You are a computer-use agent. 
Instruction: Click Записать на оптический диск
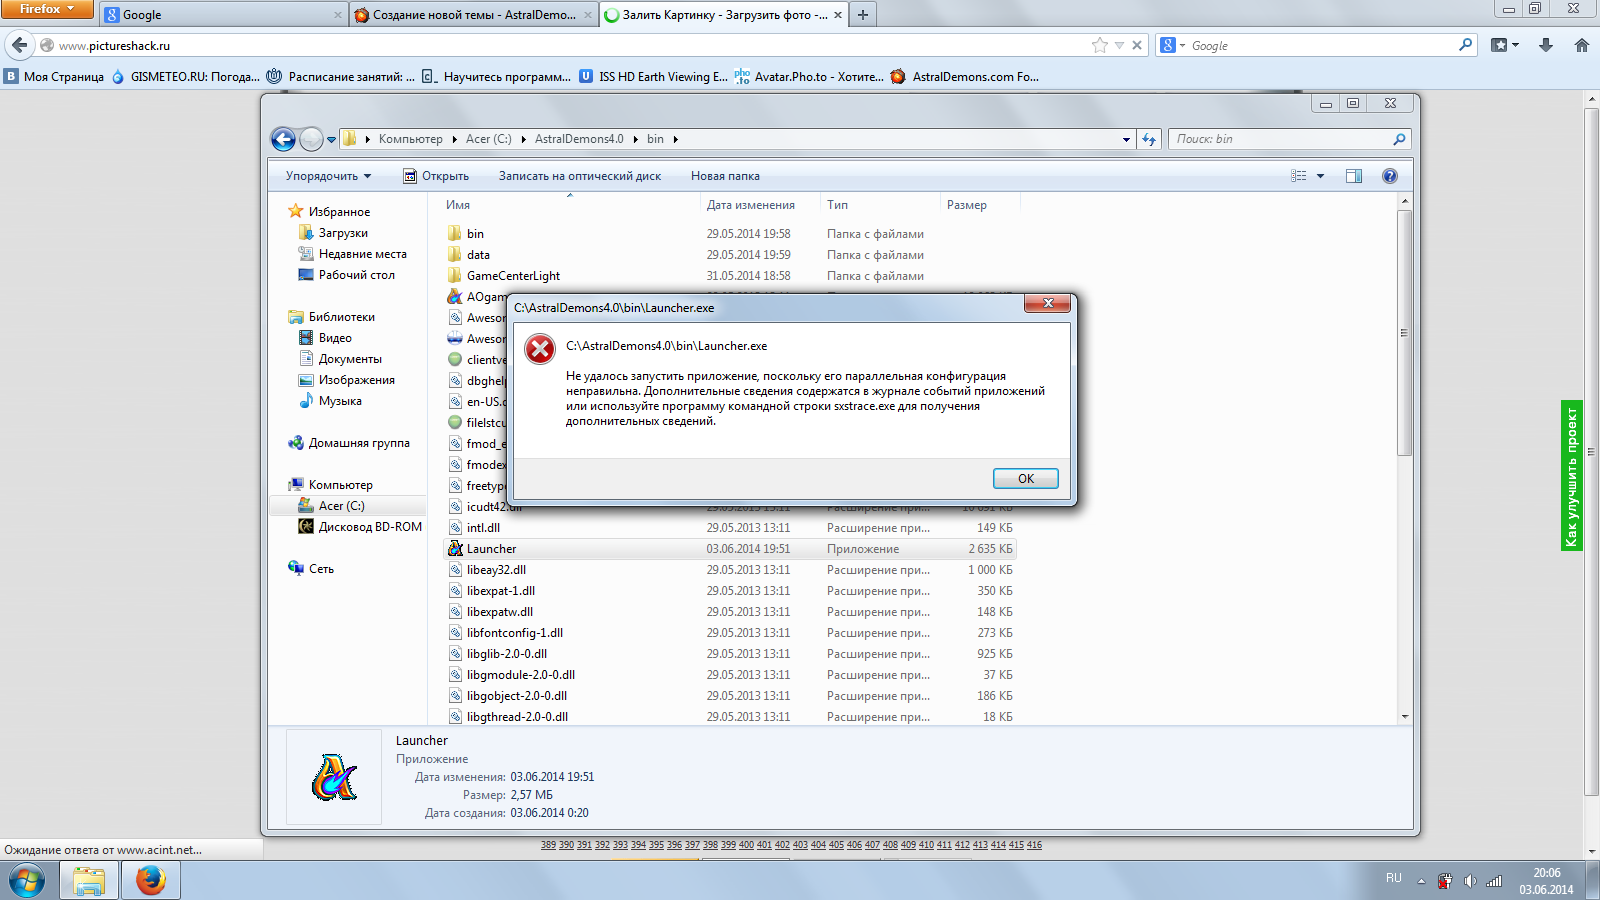pyautogui.click(x=580, y=176)
